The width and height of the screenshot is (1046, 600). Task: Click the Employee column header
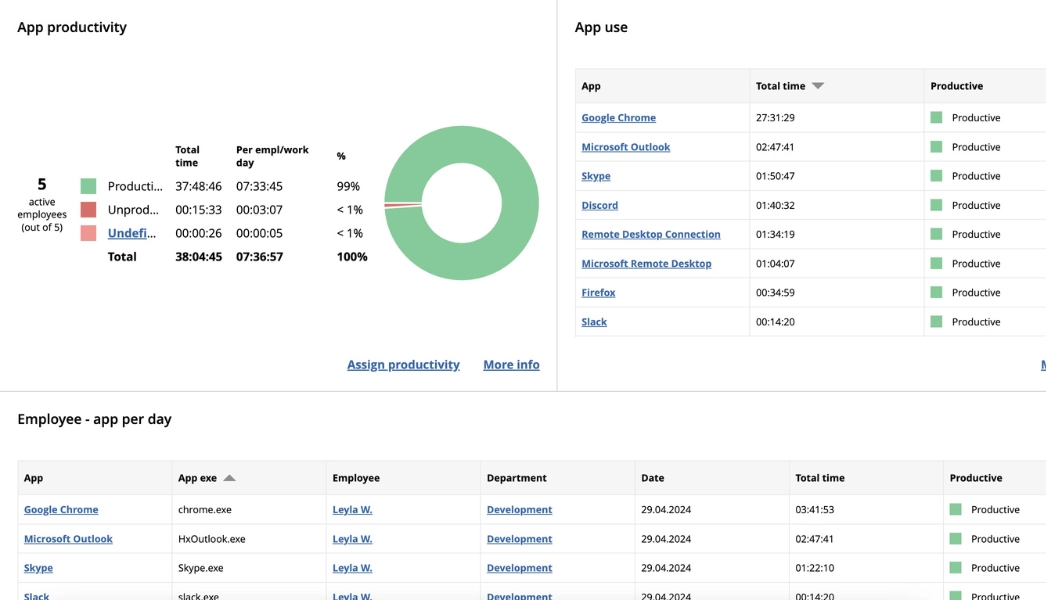click(x=356, y=478)
